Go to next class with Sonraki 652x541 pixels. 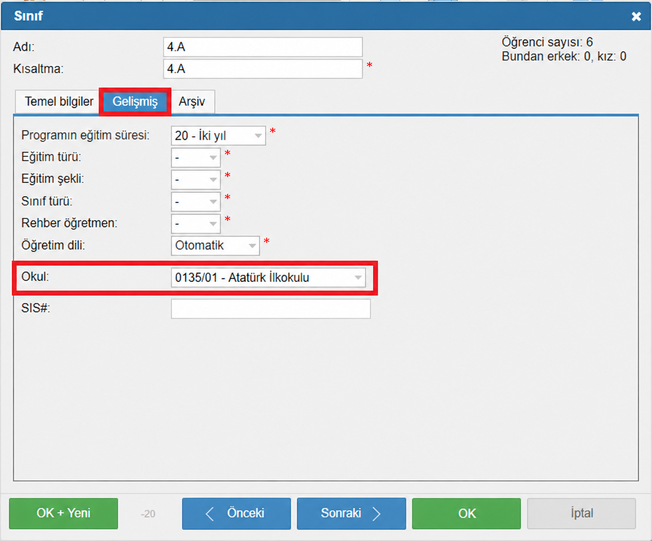[x=351, y=513]
